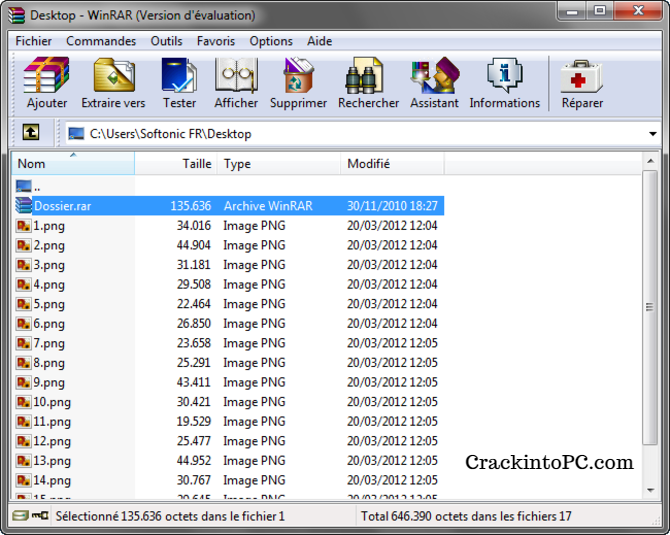Click the size value 135.636
Screen dimensions: 670x535
tap(191, 206)
